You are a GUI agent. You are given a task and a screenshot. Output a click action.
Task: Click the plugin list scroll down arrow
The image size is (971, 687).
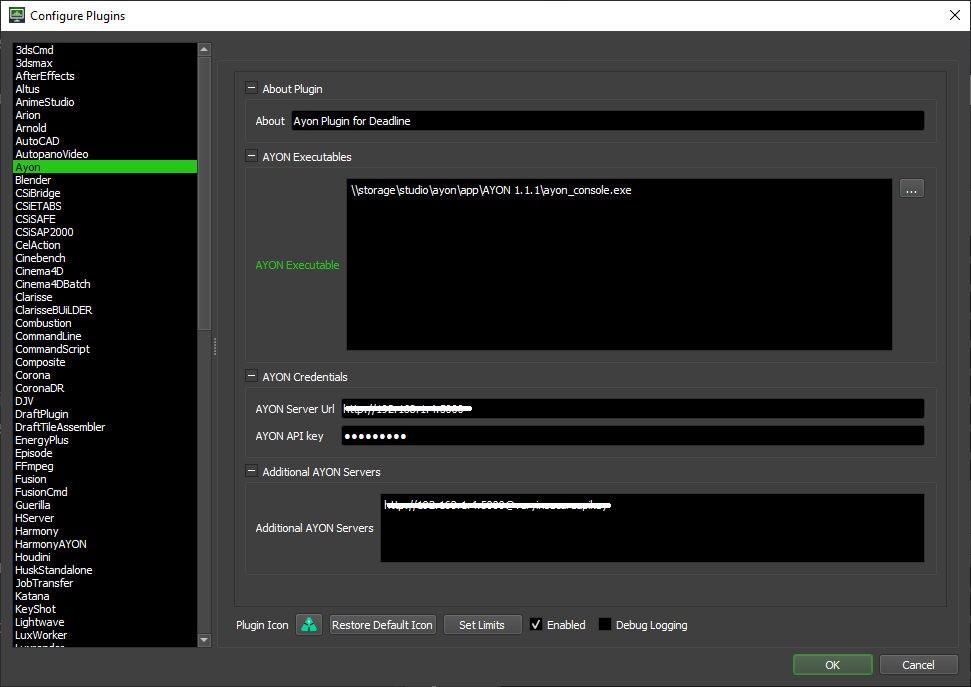point(204,640)
